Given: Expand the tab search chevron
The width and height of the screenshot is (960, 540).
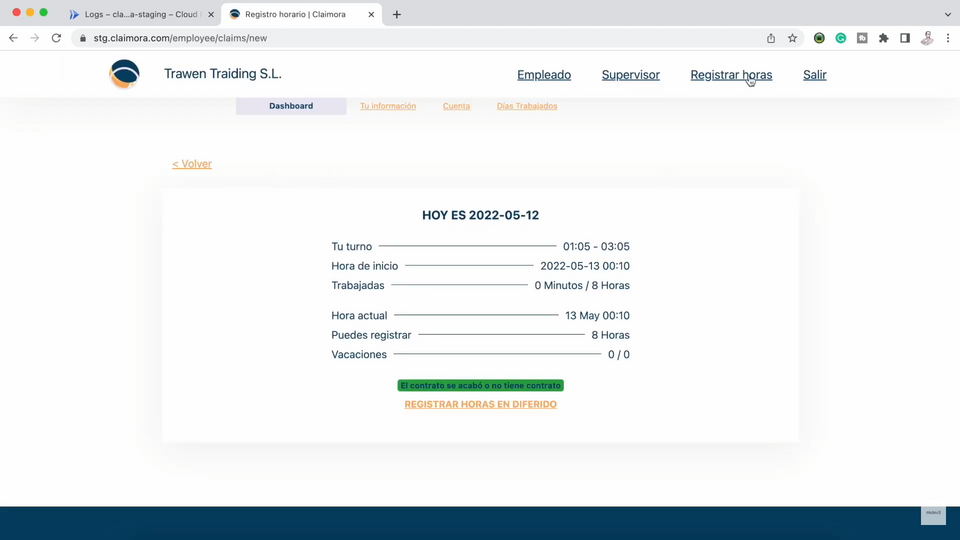Looking at the screenshot, I should (x=948, y=14).
